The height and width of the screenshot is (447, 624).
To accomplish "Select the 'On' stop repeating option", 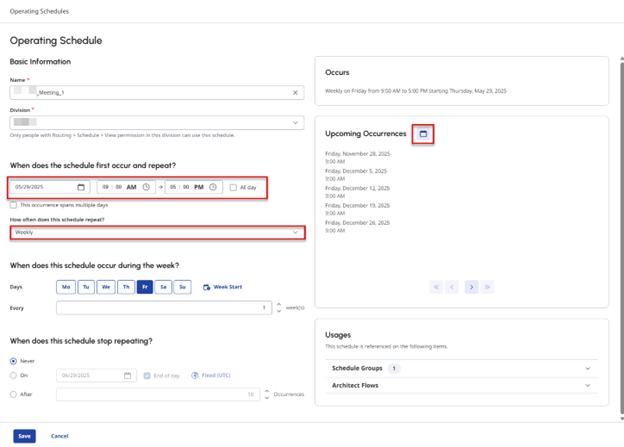I will coord(14,376).
